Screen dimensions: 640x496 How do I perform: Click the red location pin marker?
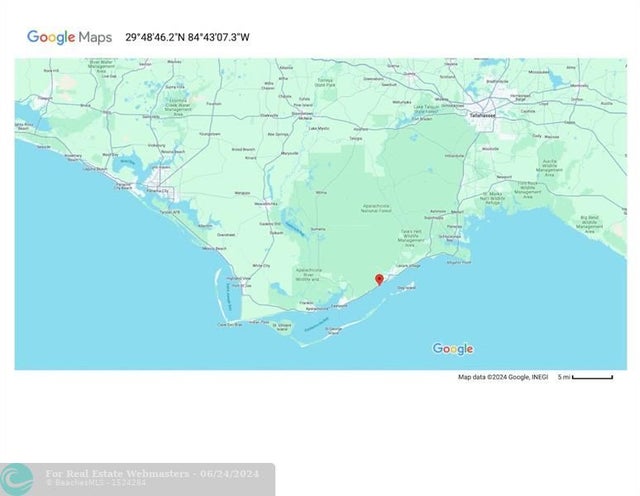click(378, 280)
